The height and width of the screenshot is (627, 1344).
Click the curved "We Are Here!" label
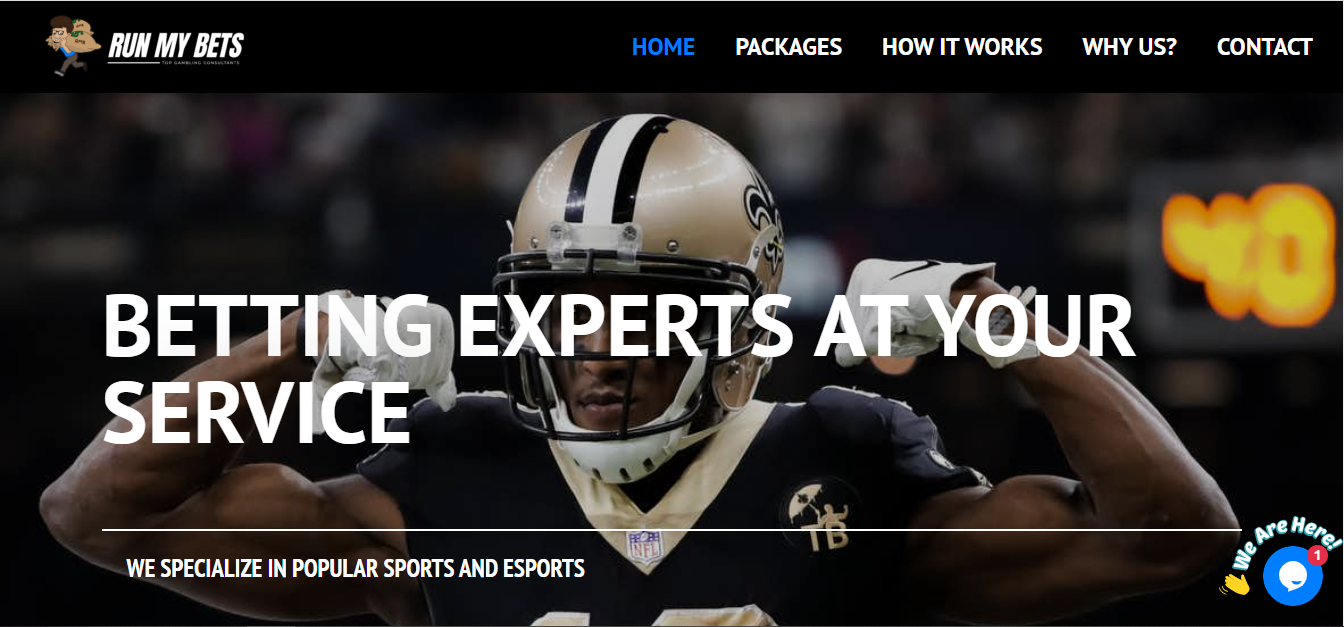[x=1286, y=541]
